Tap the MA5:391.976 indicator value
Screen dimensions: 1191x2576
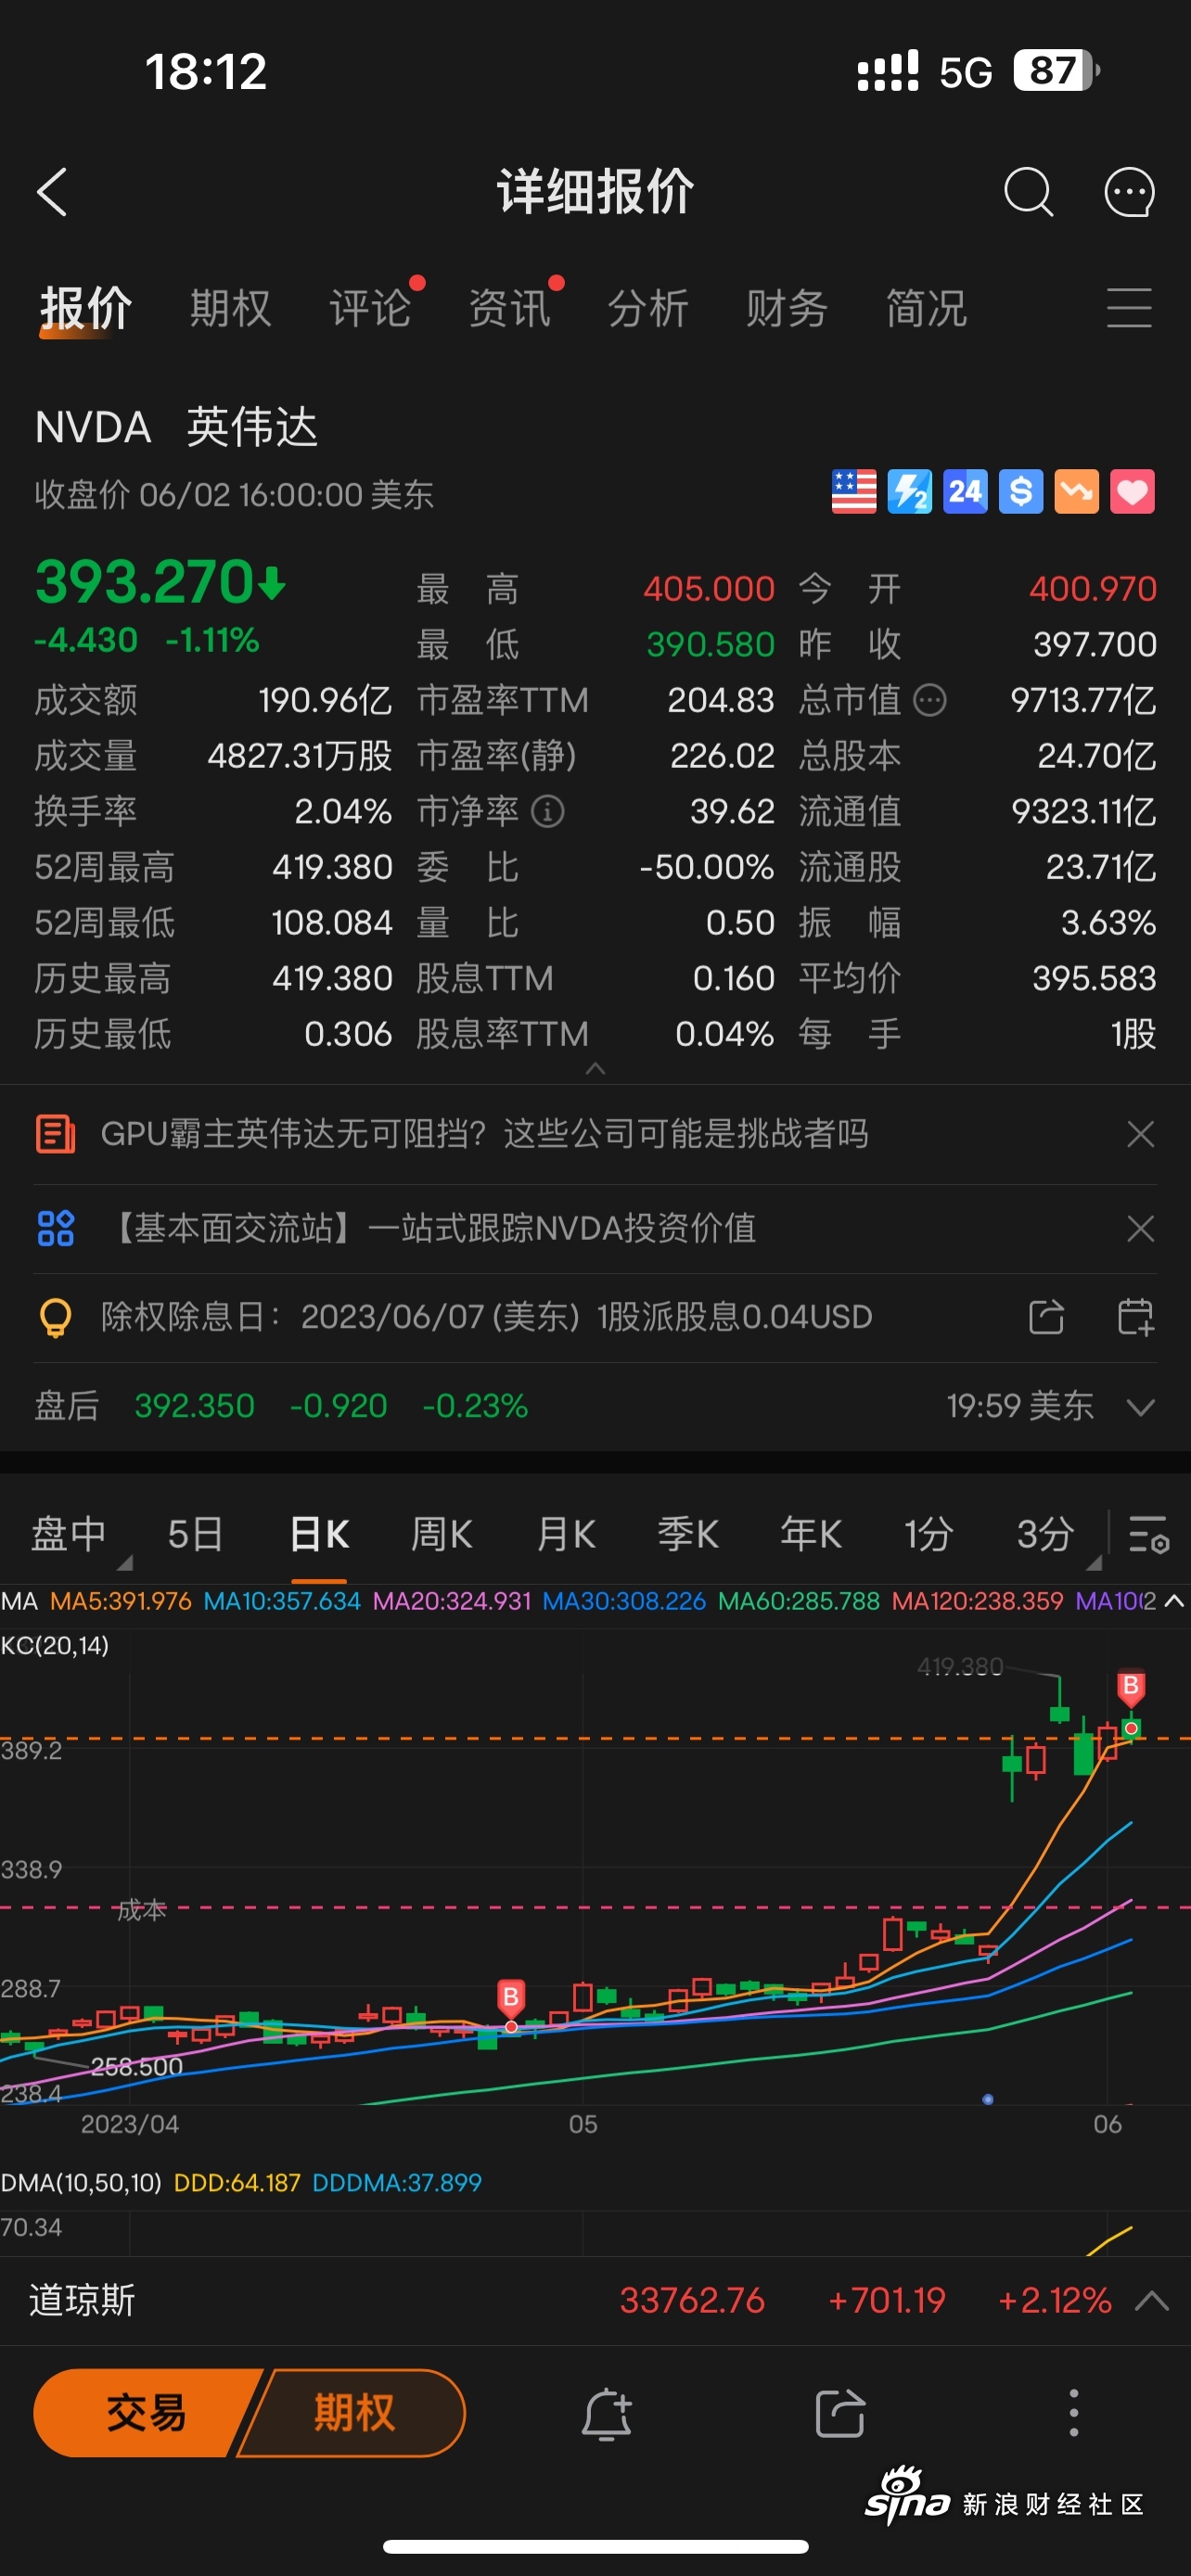121,1601
